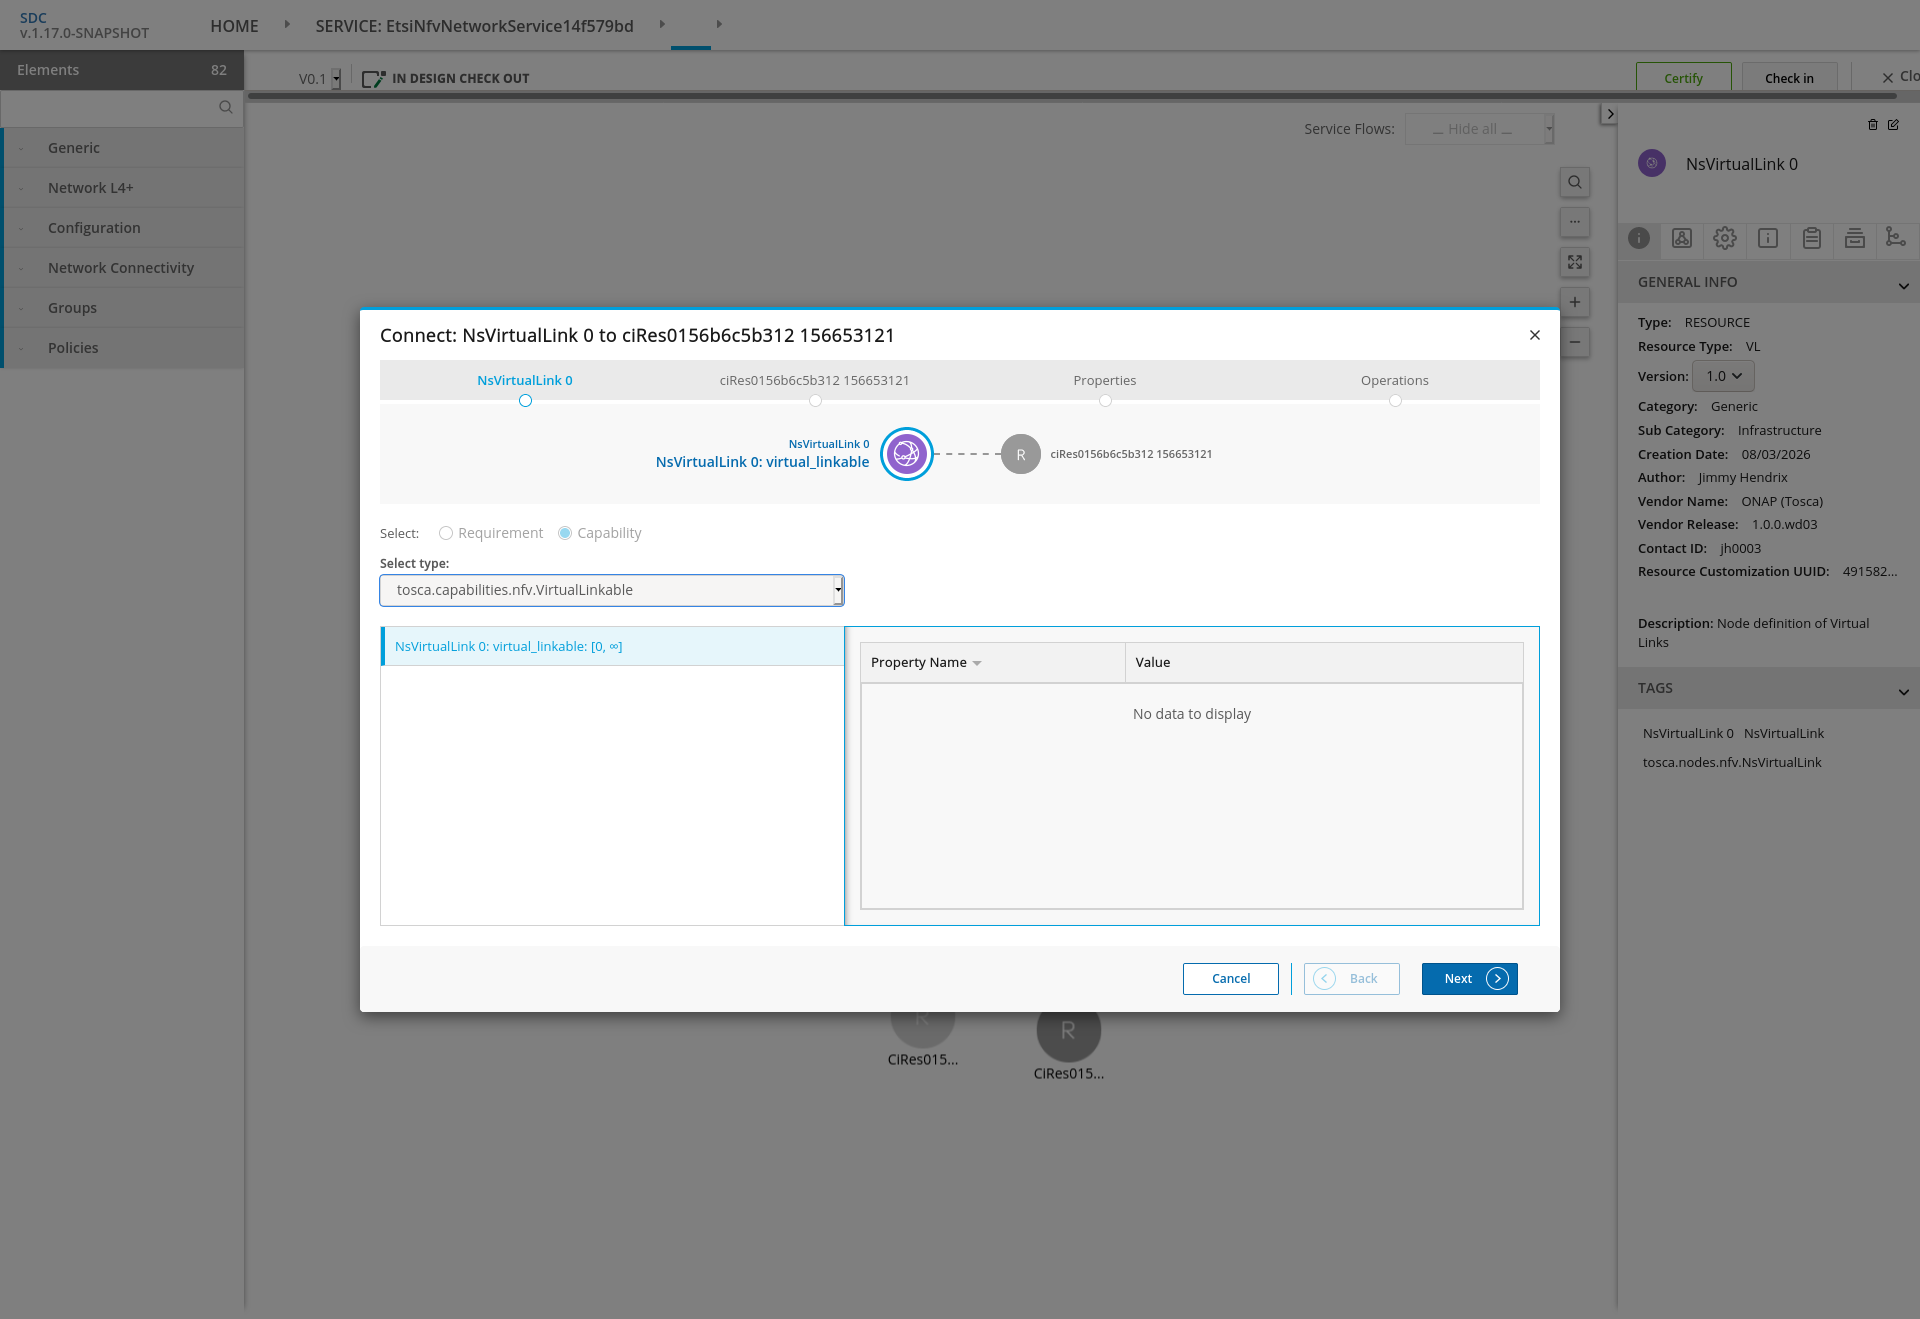The height and width of the screenshot is (1319, 1920).
Task: Open the properties gear tab icon
Action: [x=1725, y=238]
